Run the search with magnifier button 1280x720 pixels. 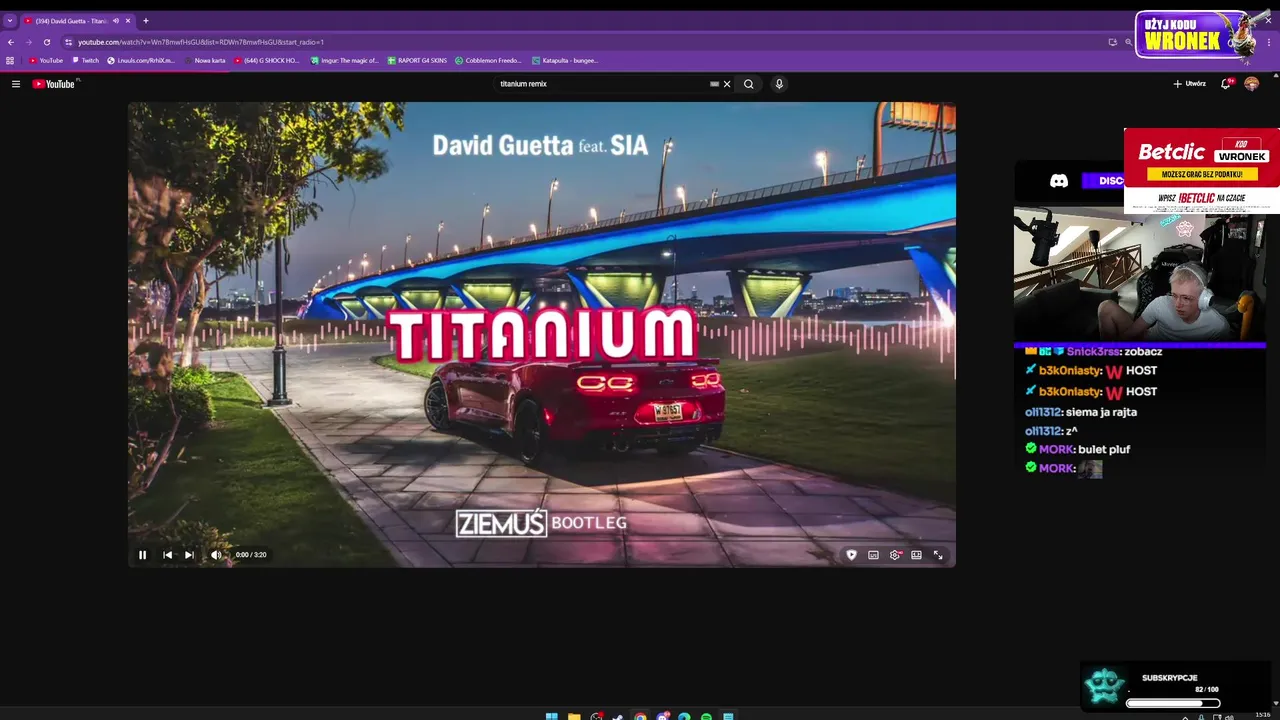pyautogui.click(x=748, y=84)
